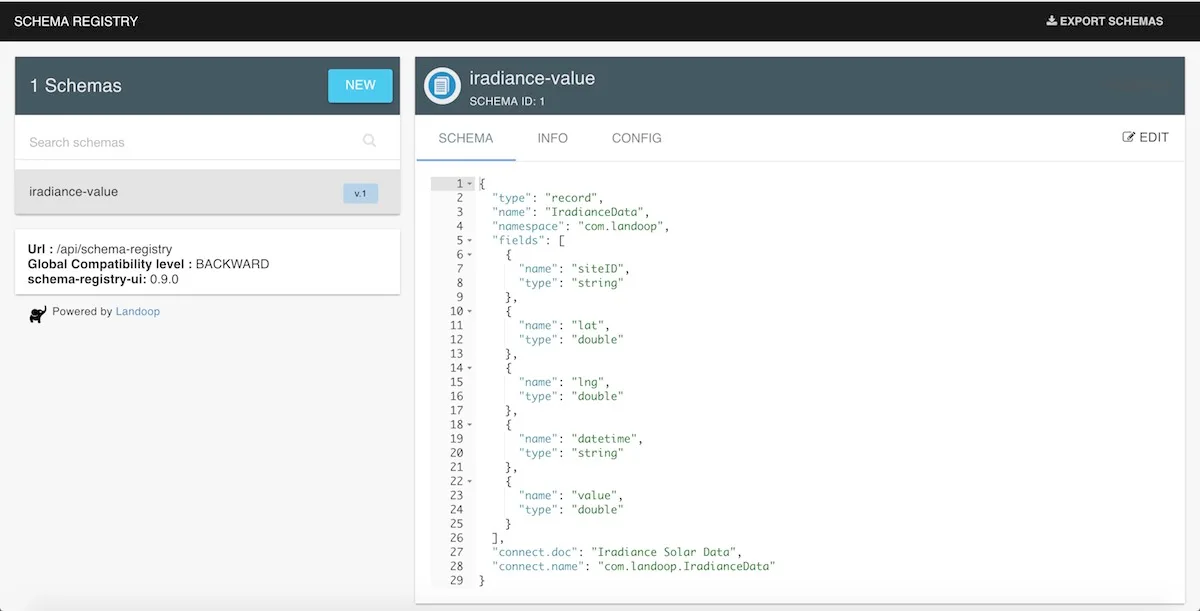Click the schema-registry-ui 0.9.0 version text
The height and width of the screenshot is (611, 1200).
click(103, 279)
